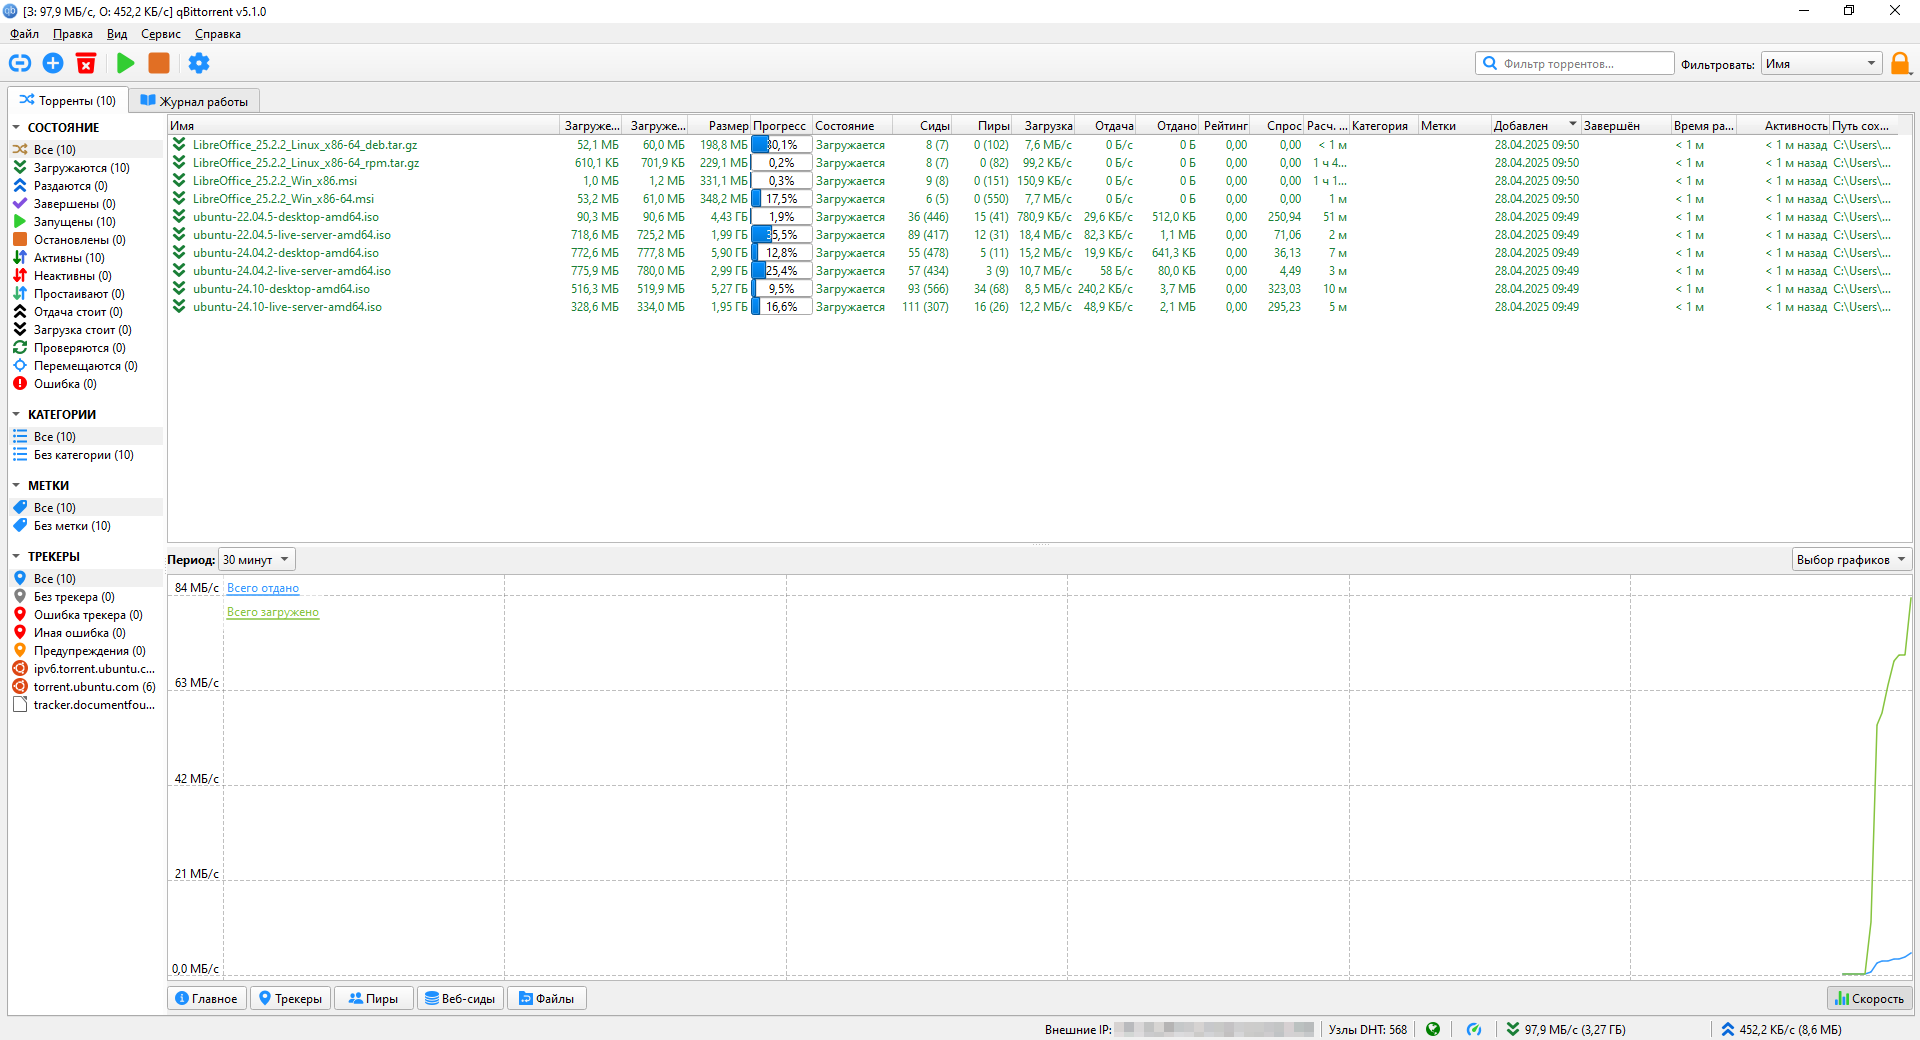
Task: Sort by the Добавлен column header
Action: pos(1536,126)
